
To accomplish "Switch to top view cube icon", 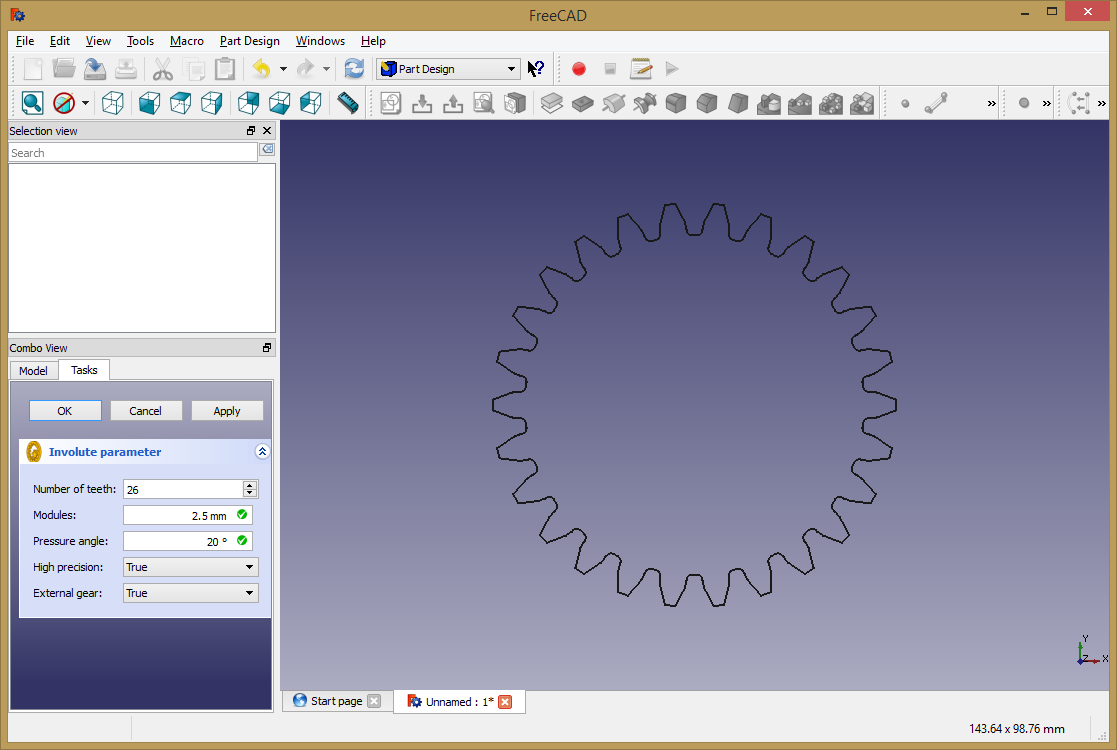I will (x=180, y=103).
